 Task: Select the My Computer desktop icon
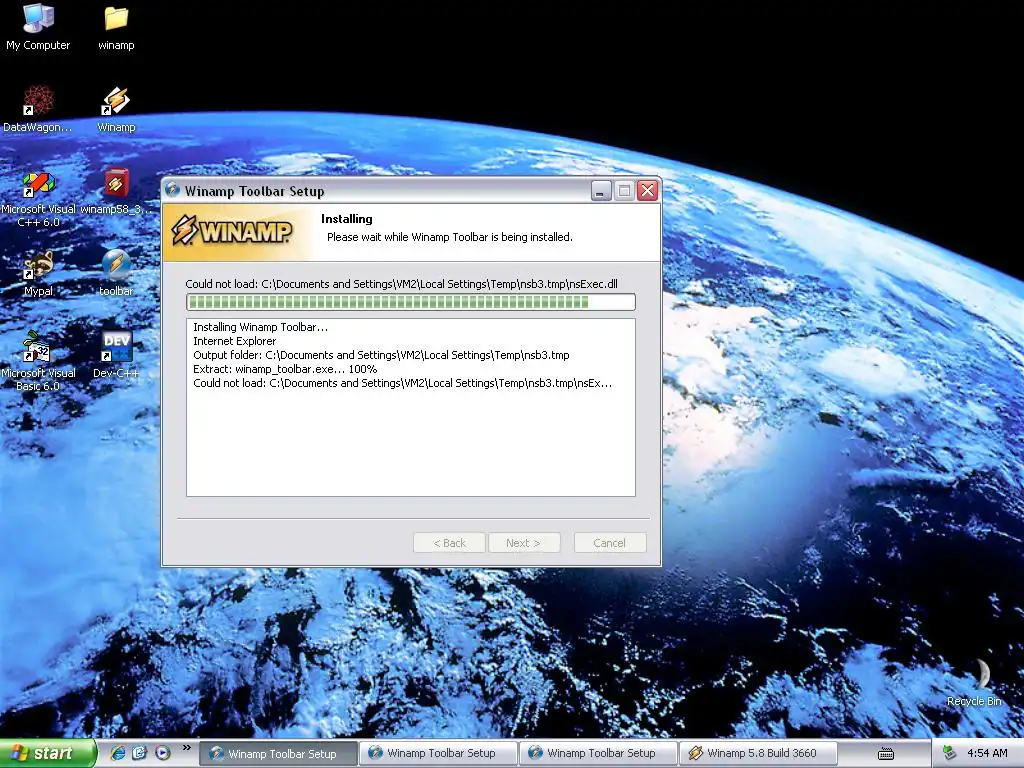(x=38, y=27)
